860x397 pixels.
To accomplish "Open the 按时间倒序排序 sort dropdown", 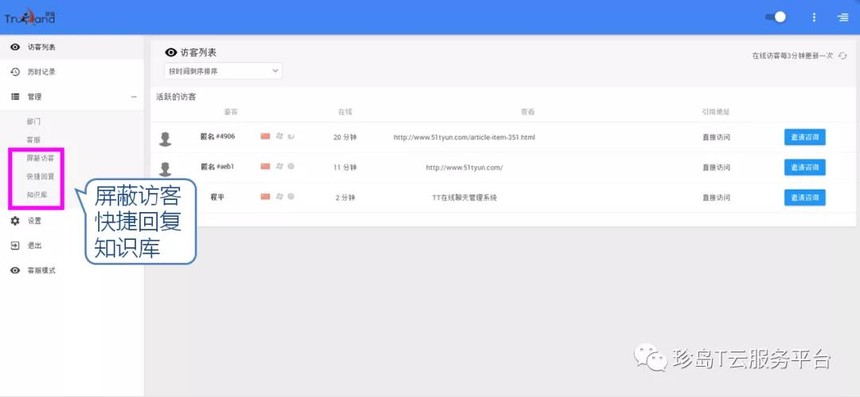I will tap(223, 71).
